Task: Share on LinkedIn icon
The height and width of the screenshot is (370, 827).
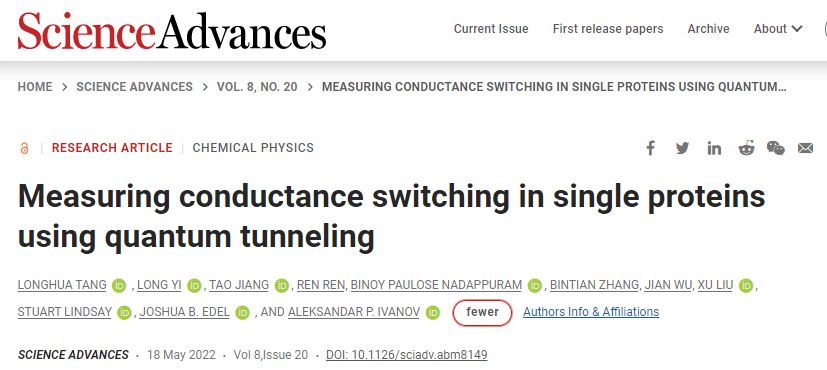Action: [x=714, y=148]
